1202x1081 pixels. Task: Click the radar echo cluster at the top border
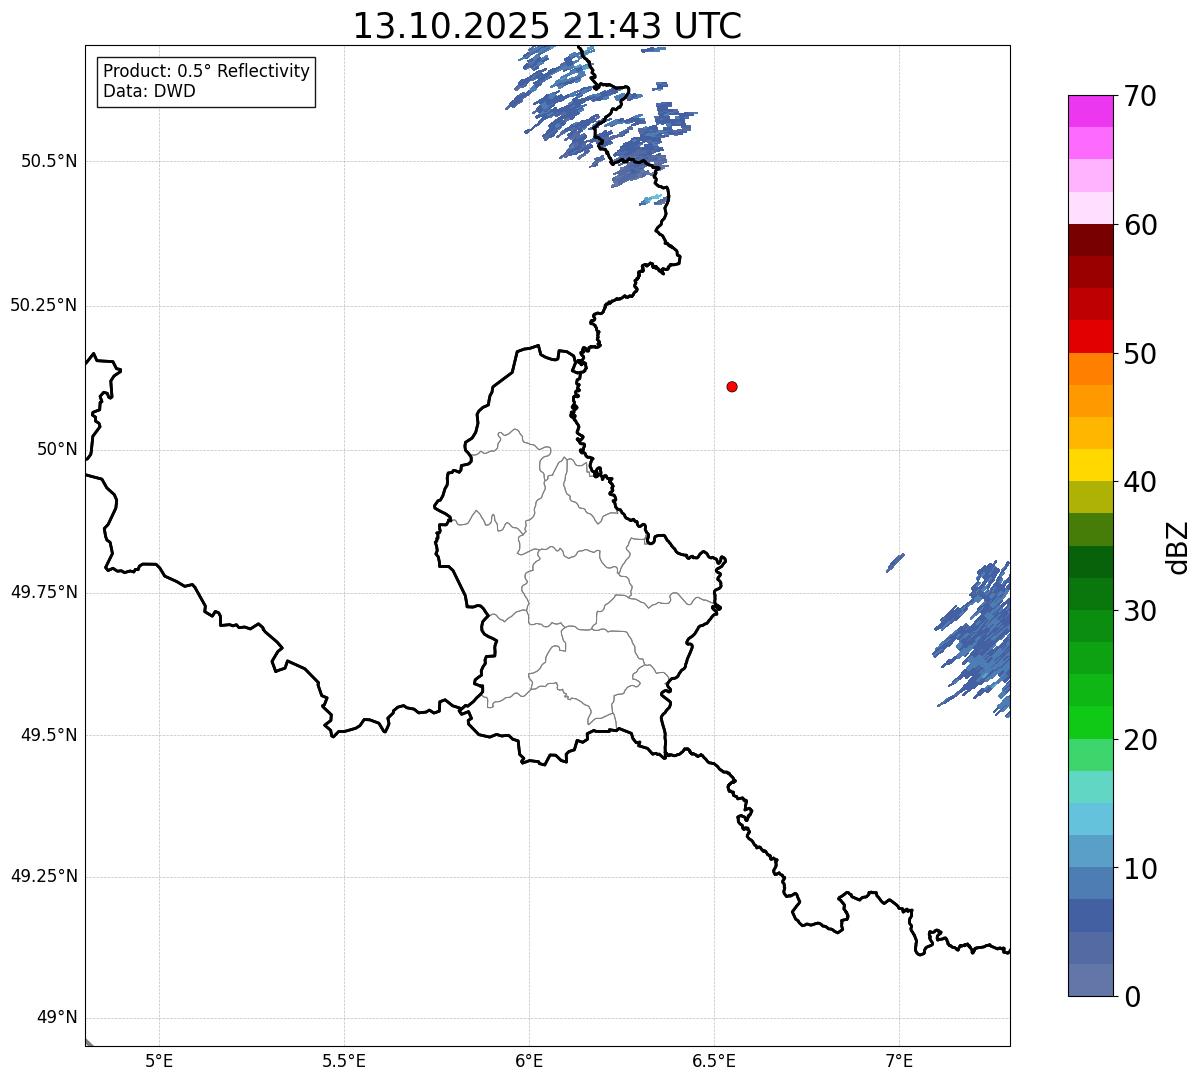600,115
